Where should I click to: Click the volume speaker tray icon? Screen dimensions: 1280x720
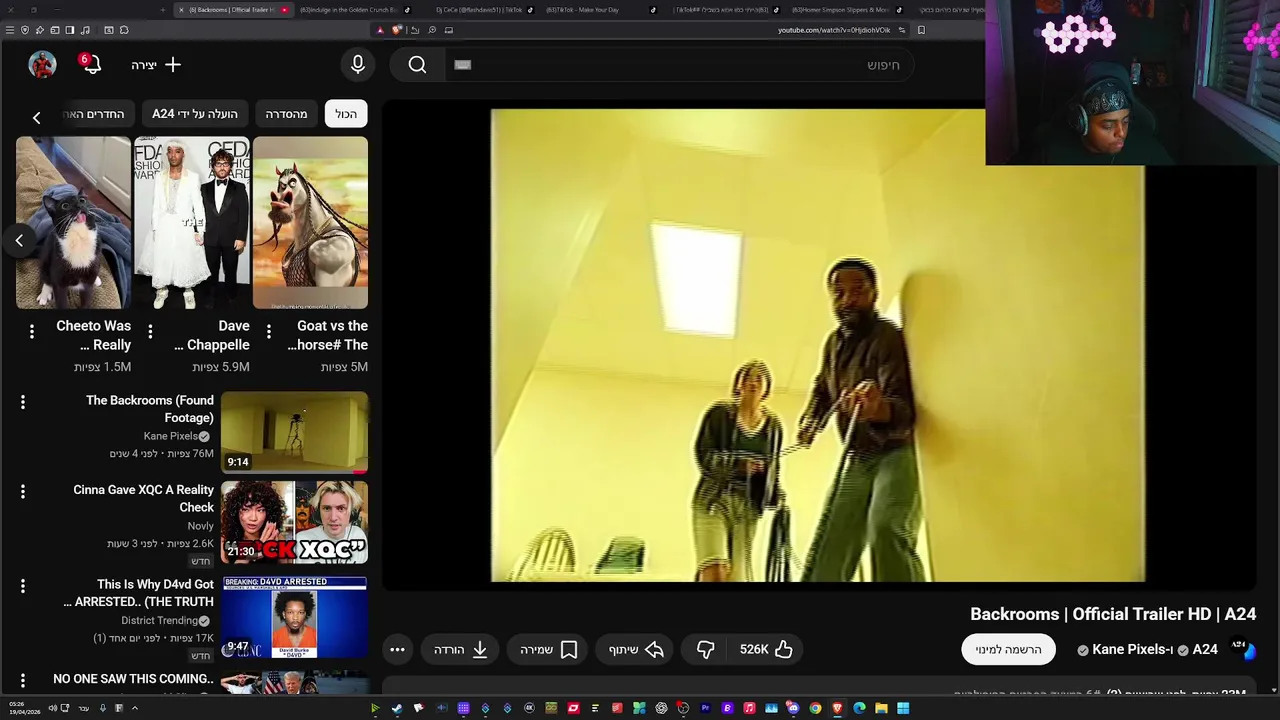click(x=52, y=708)
